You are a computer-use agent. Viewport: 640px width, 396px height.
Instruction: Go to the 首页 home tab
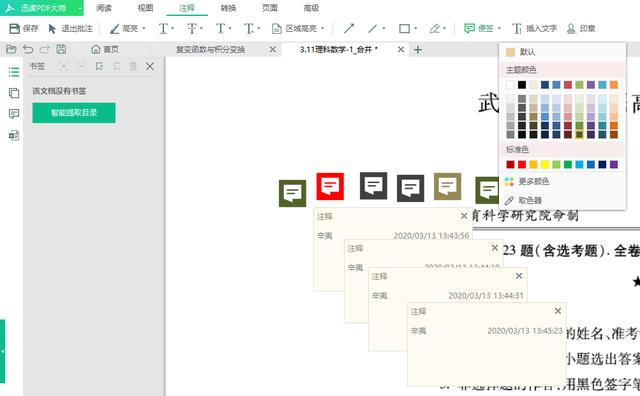click(x=105, y=49)
